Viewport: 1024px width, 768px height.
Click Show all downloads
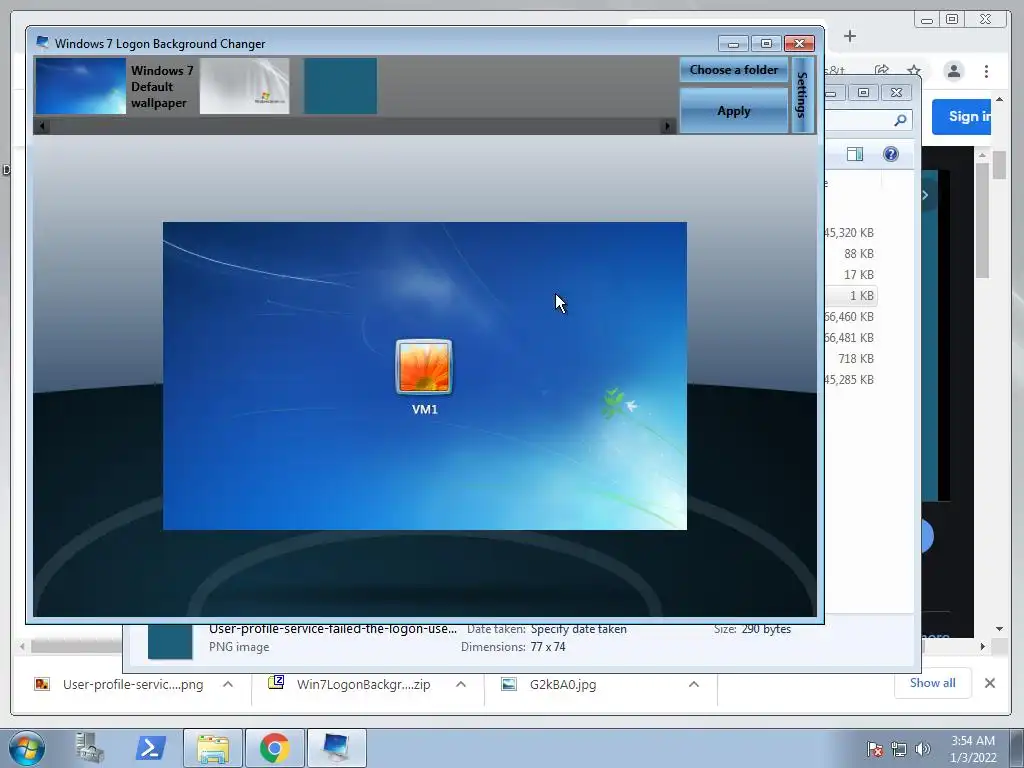point(933,683)
